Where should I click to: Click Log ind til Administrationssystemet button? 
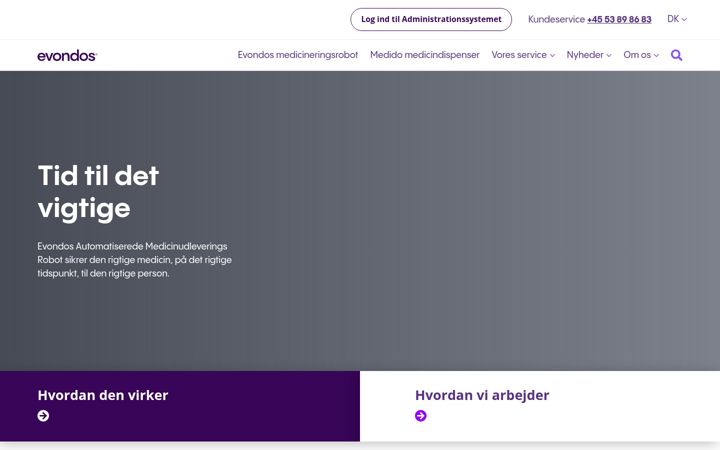pyautogui.click(x=431, y=19)
